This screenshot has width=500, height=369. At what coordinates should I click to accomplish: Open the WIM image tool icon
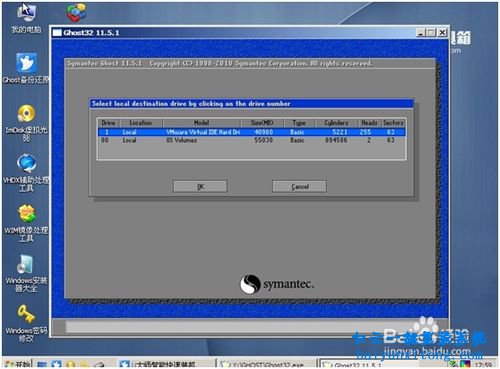(26, 223)
